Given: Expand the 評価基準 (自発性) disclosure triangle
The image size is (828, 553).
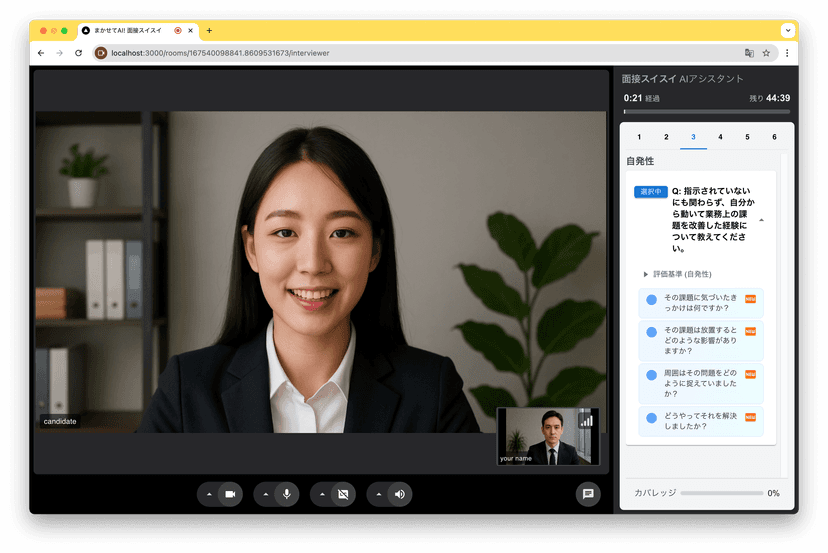Looking at the screenshot, I should tap(645, 274).
